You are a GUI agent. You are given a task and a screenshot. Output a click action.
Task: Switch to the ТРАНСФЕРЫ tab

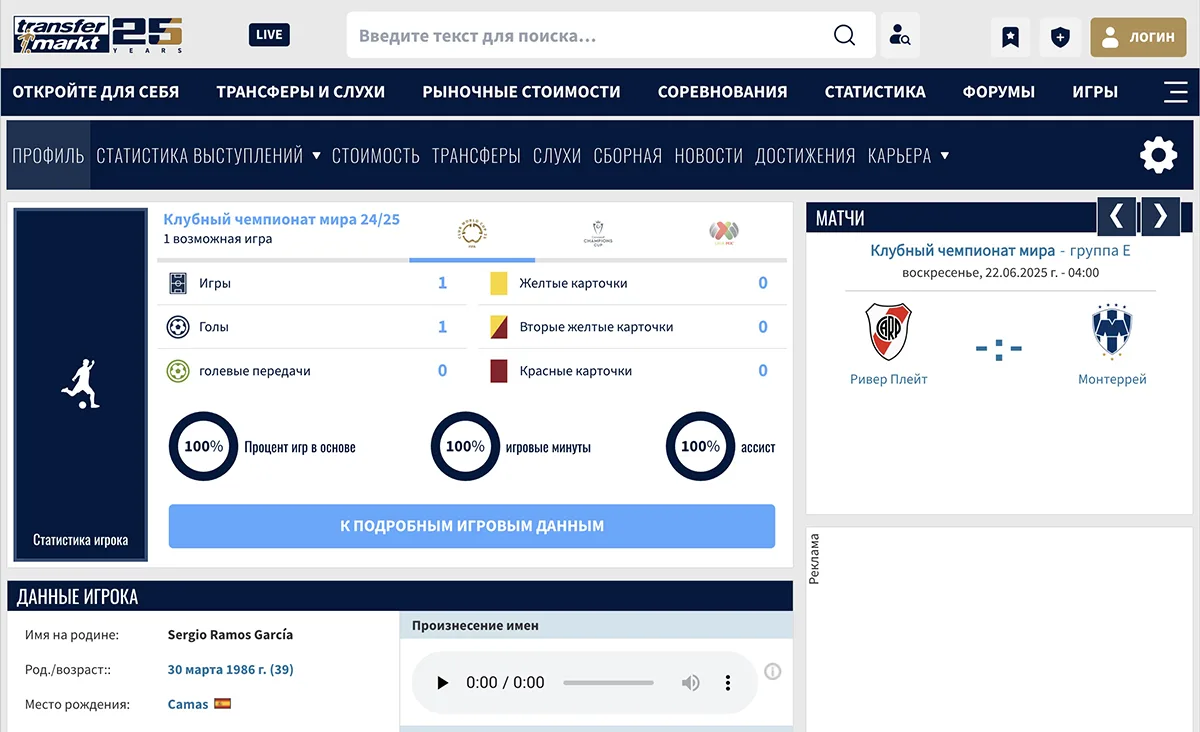[x=475, y=155]
